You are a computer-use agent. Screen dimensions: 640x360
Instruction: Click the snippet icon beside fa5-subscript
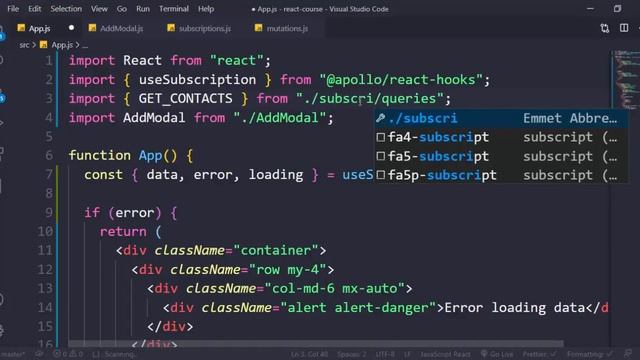coord(380,156)
